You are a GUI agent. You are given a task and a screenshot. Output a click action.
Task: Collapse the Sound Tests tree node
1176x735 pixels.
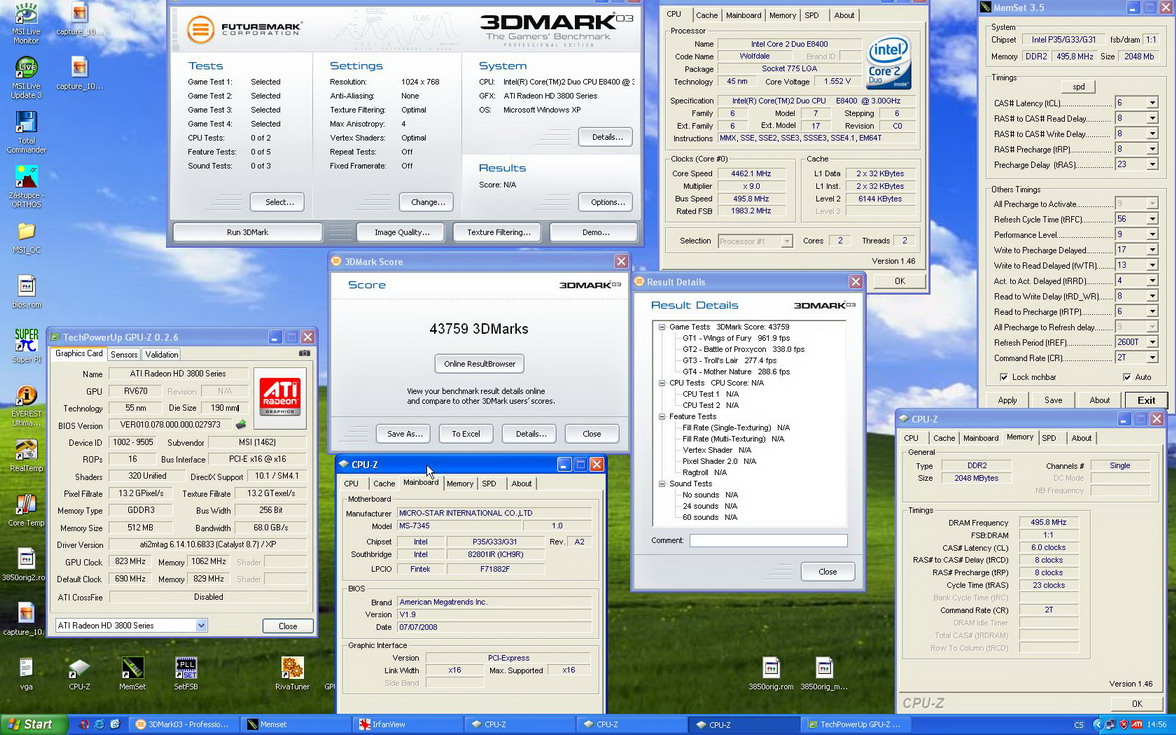662,484
